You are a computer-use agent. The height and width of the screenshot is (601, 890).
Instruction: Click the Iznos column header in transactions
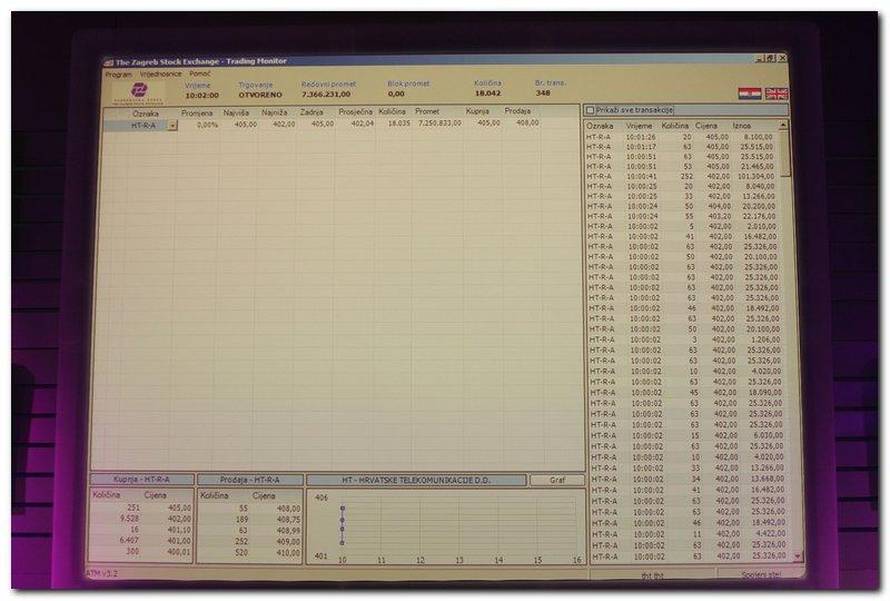click(x=741, y=126)
